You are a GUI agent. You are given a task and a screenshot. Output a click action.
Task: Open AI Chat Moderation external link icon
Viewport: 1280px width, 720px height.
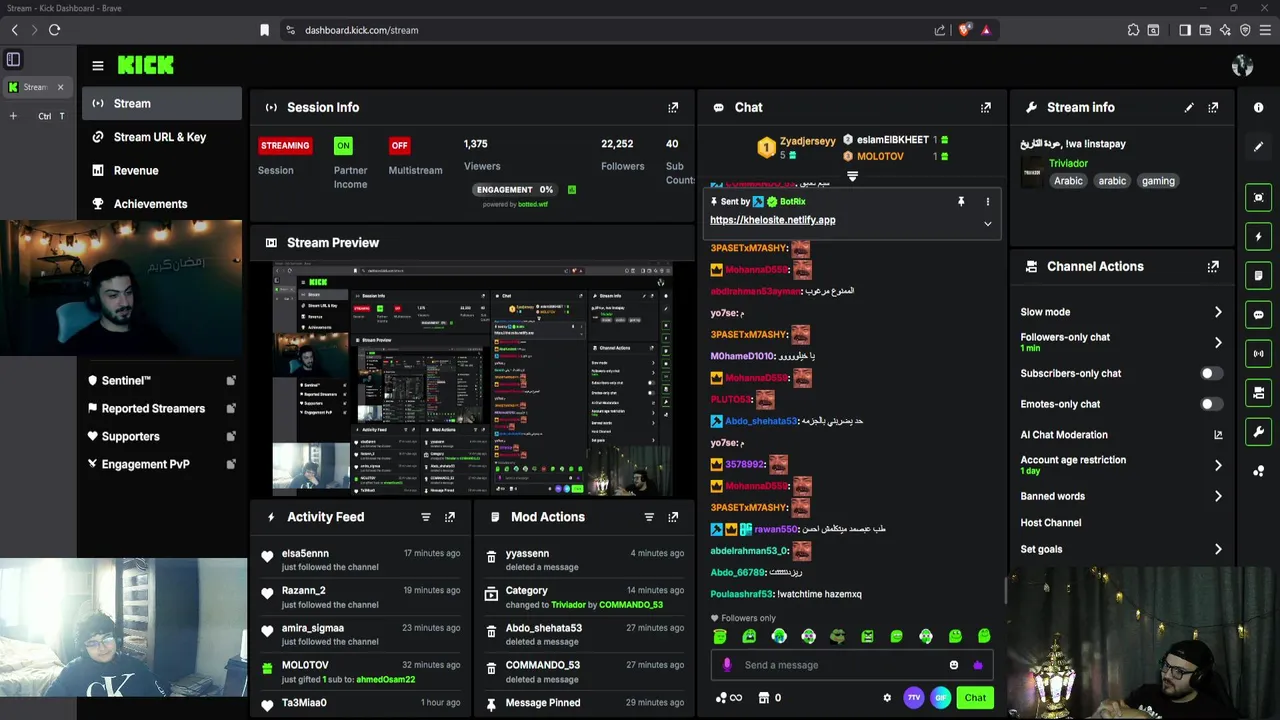1218,435
